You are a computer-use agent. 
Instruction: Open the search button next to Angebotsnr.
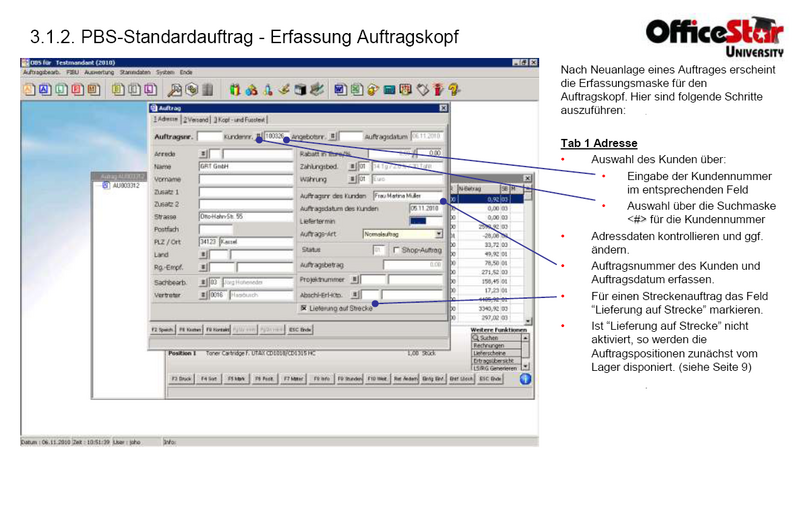pyautogui.click(x=333, y=136)
